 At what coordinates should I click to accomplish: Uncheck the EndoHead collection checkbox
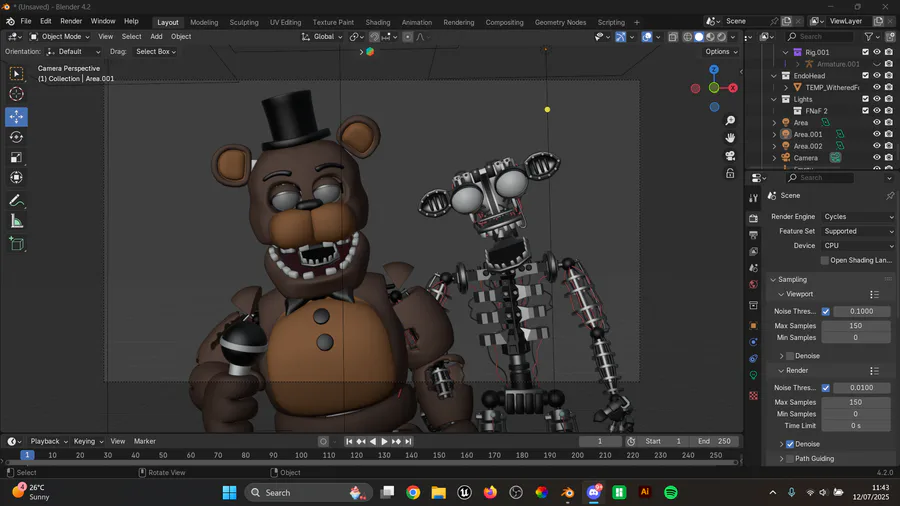(x=866, y=76)
